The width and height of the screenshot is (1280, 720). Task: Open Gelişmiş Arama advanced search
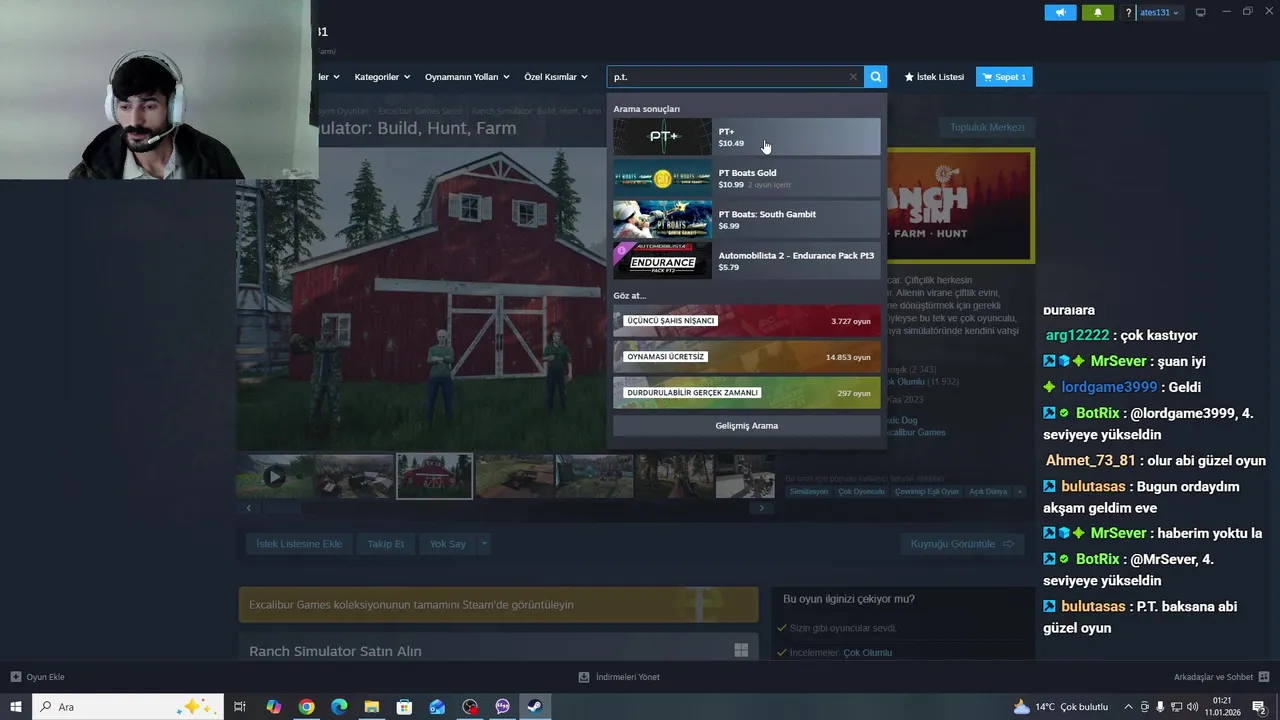pyautogui.click(x=746, y=426)
